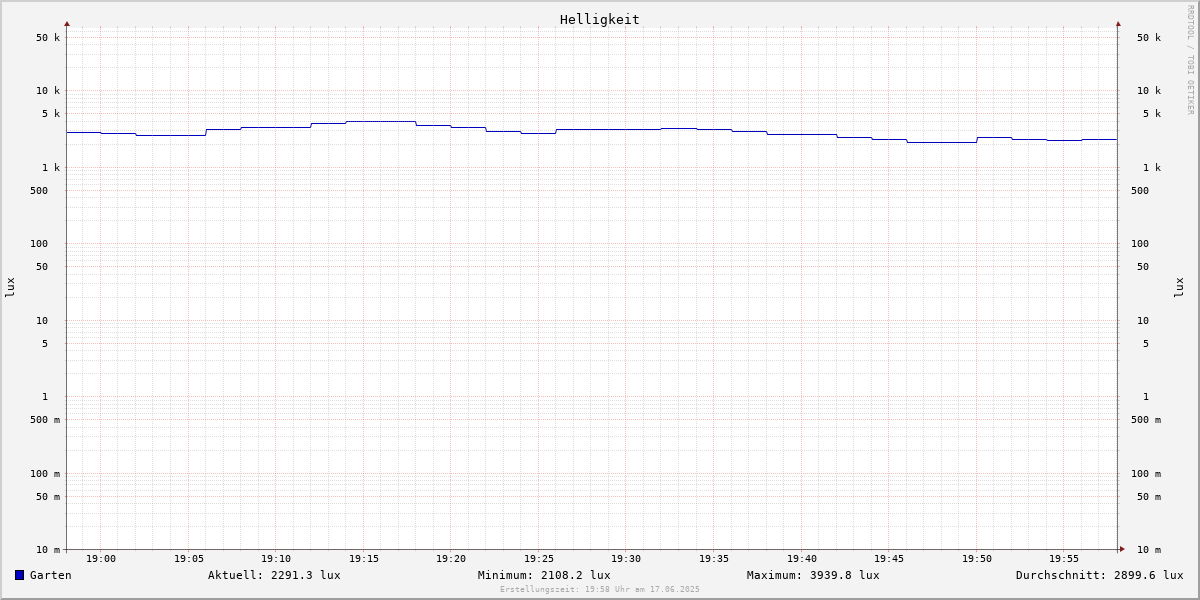The image size is (1200, 600).
Task: Click the Garten legend label
Action: point(51,575)
